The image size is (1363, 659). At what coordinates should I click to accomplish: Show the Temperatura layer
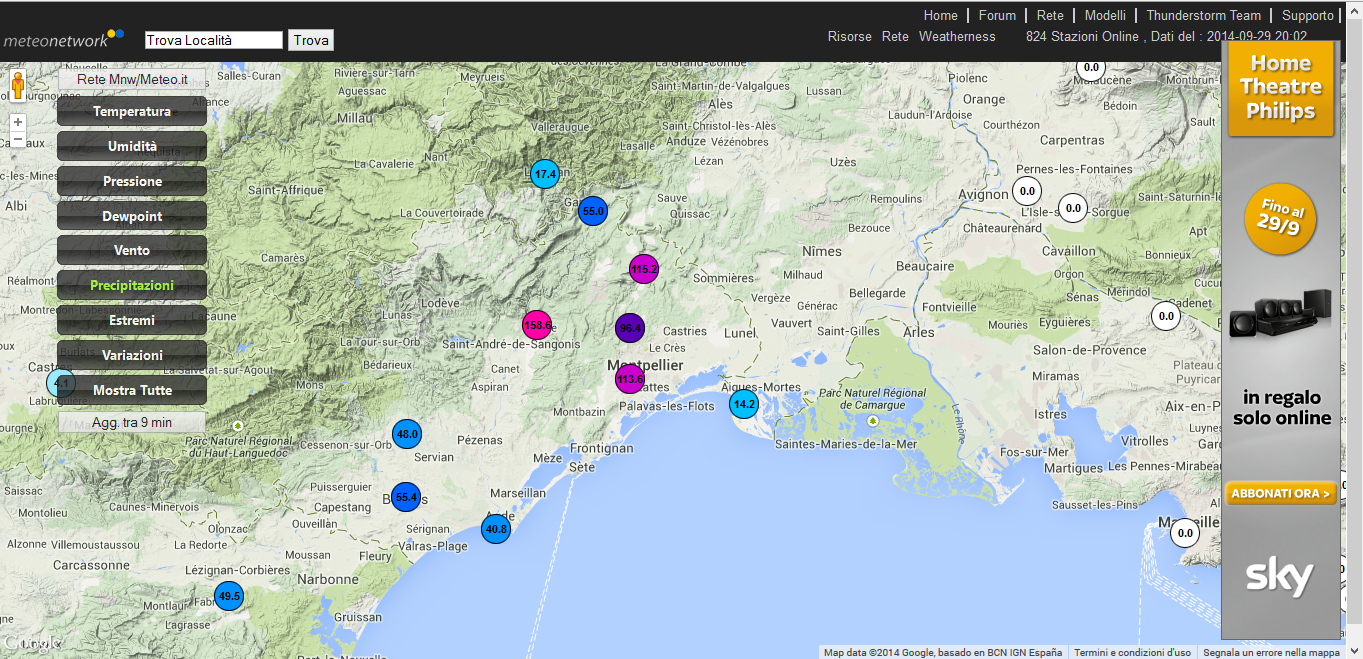click(132, 111)
